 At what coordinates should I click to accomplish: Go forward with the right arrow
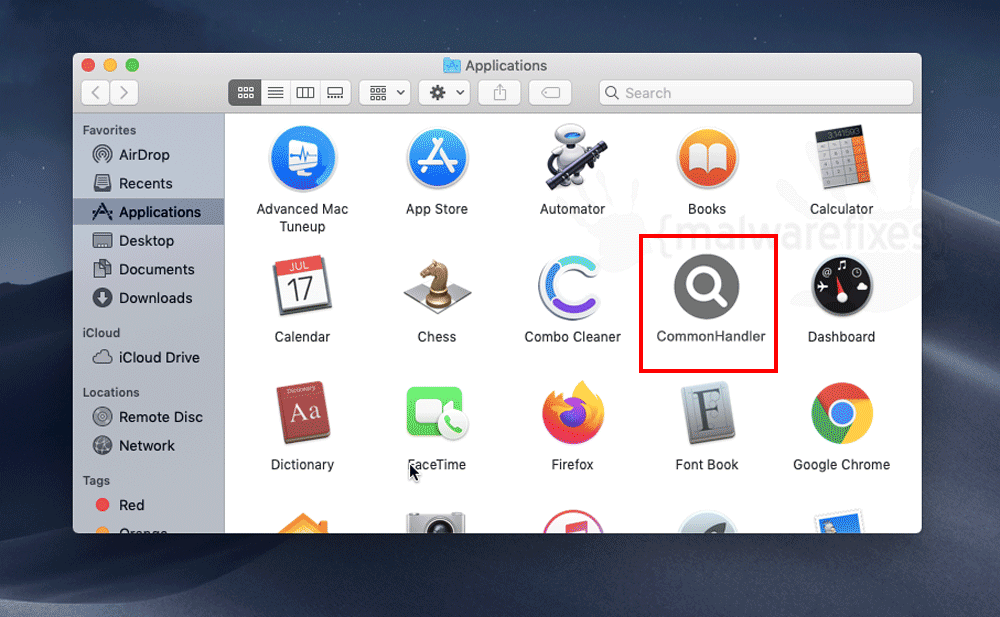pos(124,93)
